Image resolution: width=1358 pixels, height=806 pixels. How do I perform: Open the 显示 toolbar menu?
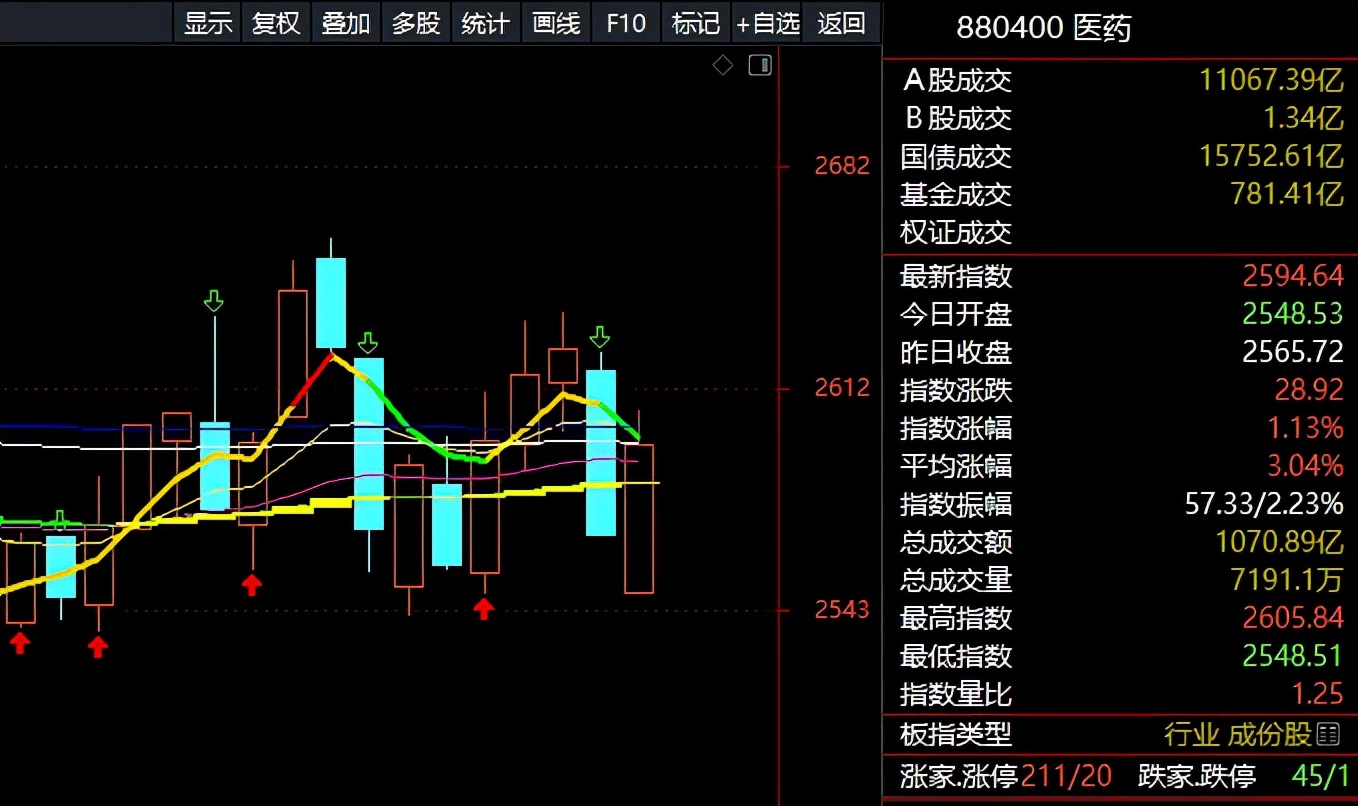click(208, 23)
